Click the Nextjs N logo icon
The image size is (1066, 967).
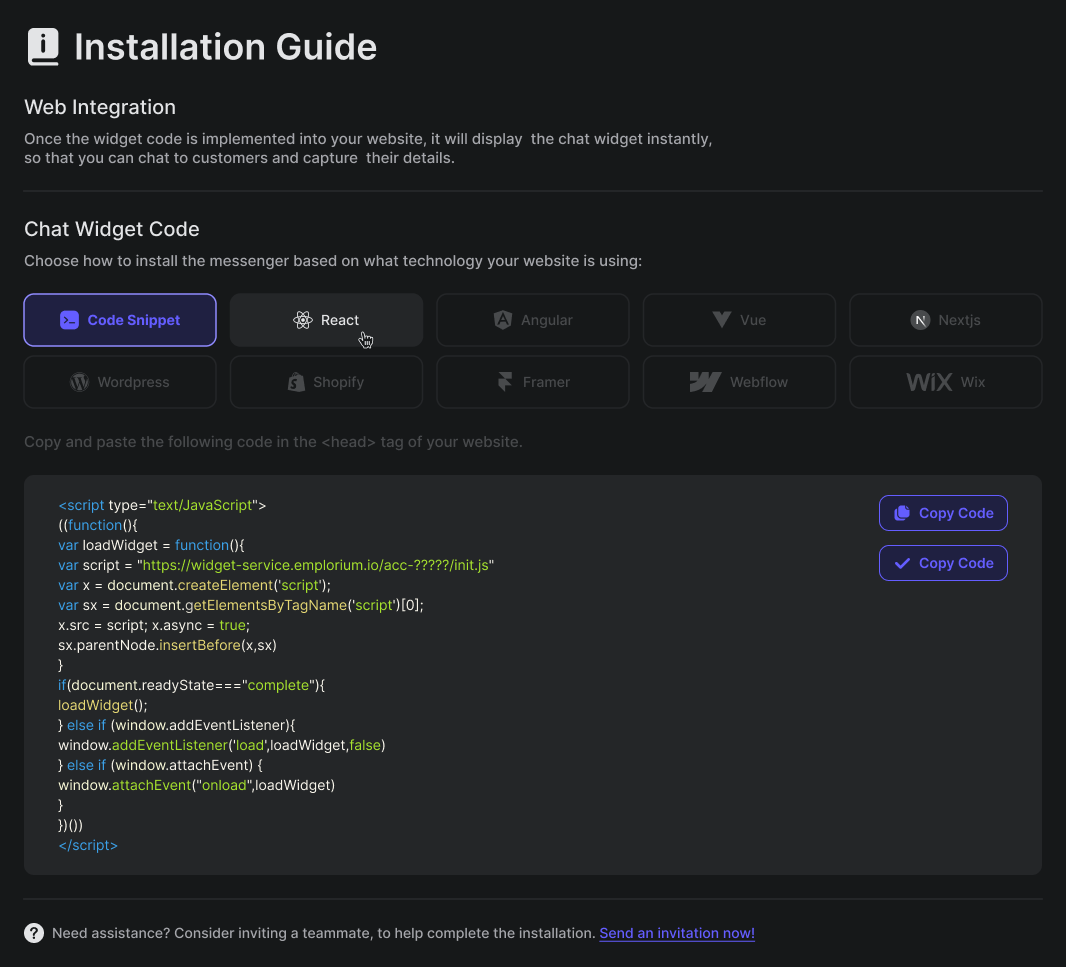(x=920, y=320)
